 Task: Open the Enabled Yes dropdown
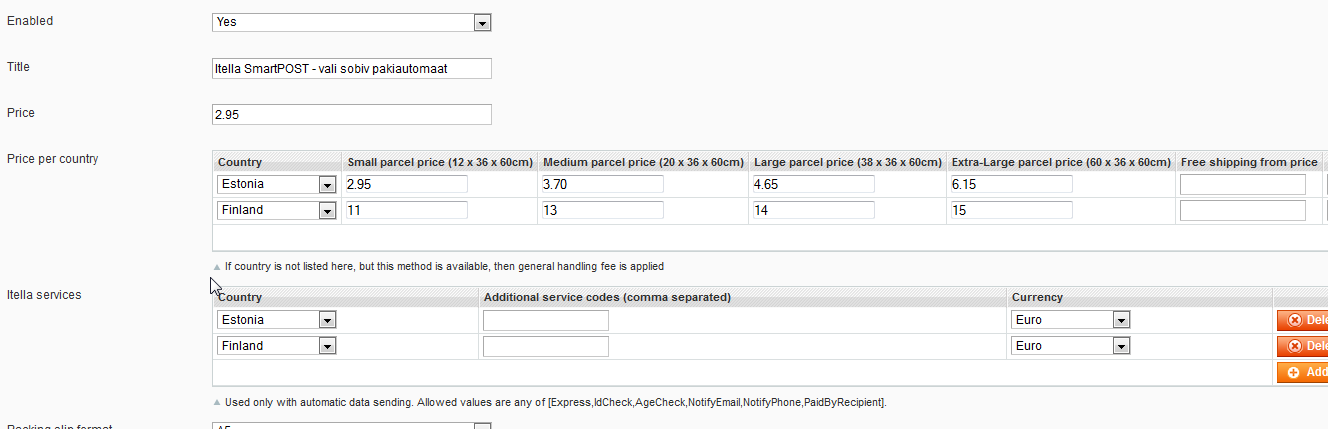click(351, 22)
